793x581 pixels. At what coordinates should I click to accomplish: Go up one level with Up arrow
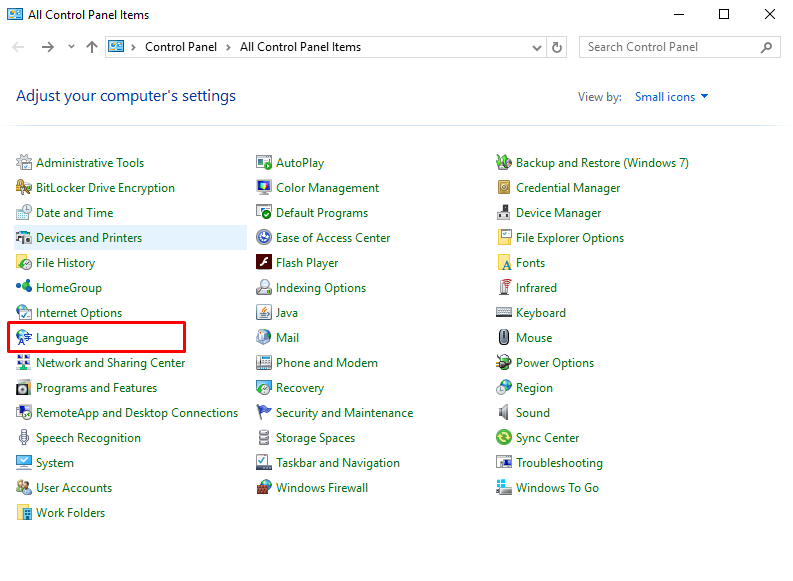point(92,47)
